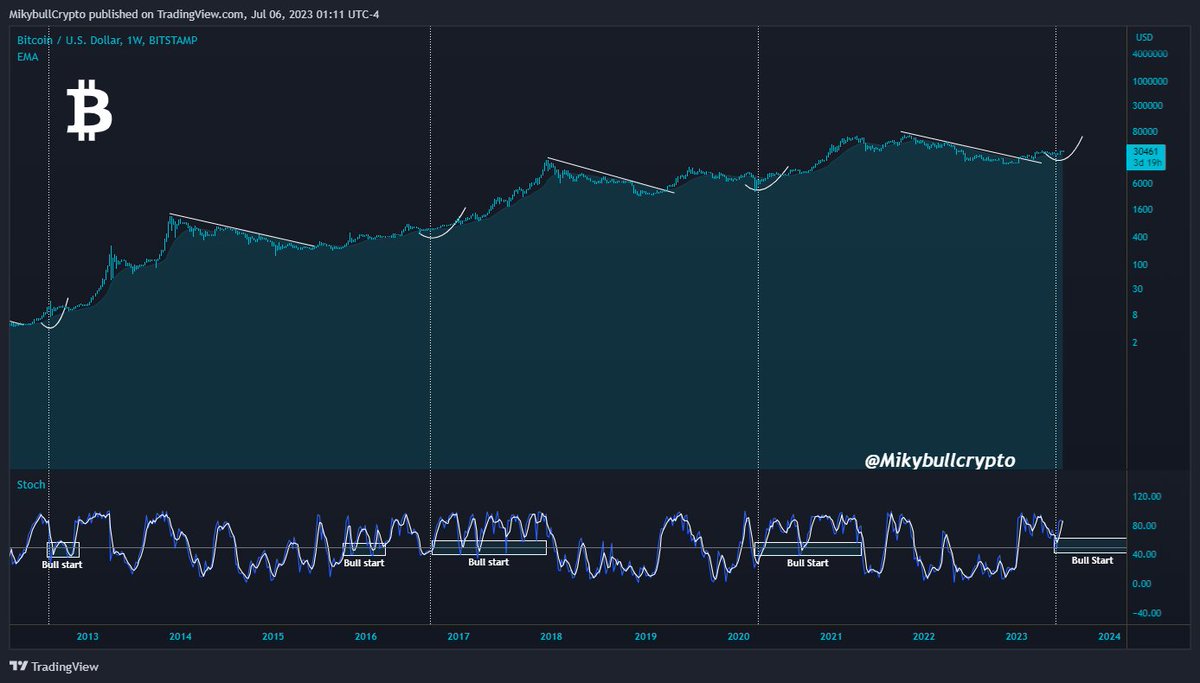This screenshot has height=683, width=1200.
Task: Click the USD currency label on price axis
Action: coord(1144,37)
